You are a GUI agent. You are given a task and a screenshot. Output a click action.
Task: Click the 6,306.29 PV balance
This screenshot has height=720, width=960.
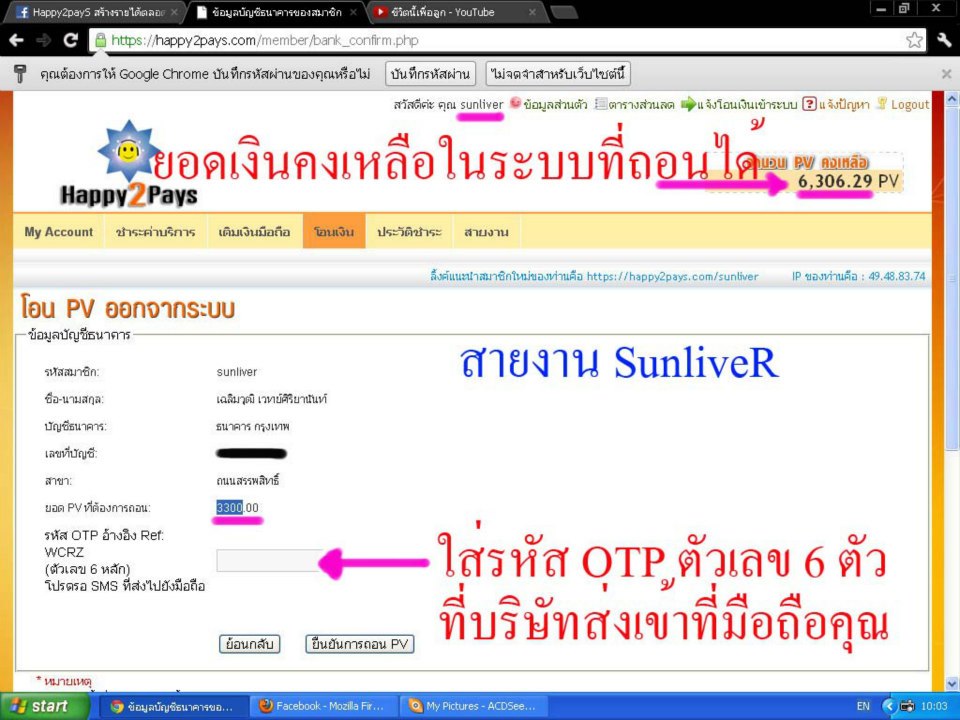pyautogui.click(x=848, y=181)
